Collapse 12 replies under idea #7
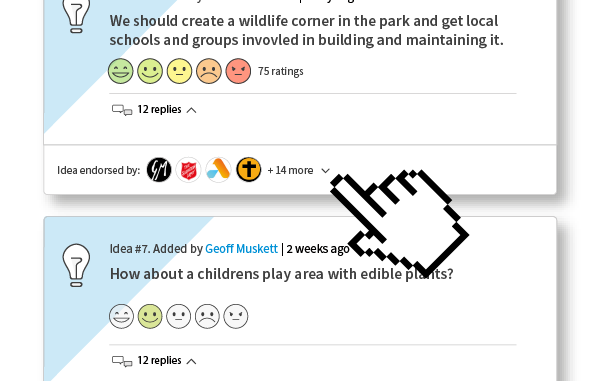 154,360
